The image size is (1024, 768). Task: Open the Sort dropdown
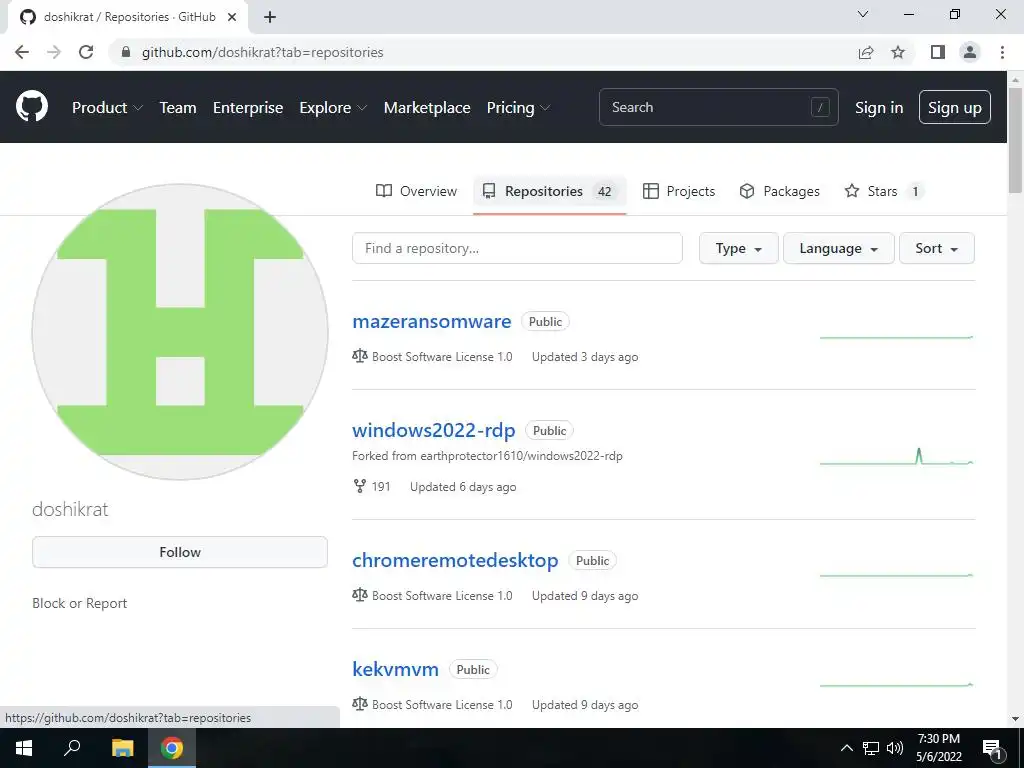point(936,248)
